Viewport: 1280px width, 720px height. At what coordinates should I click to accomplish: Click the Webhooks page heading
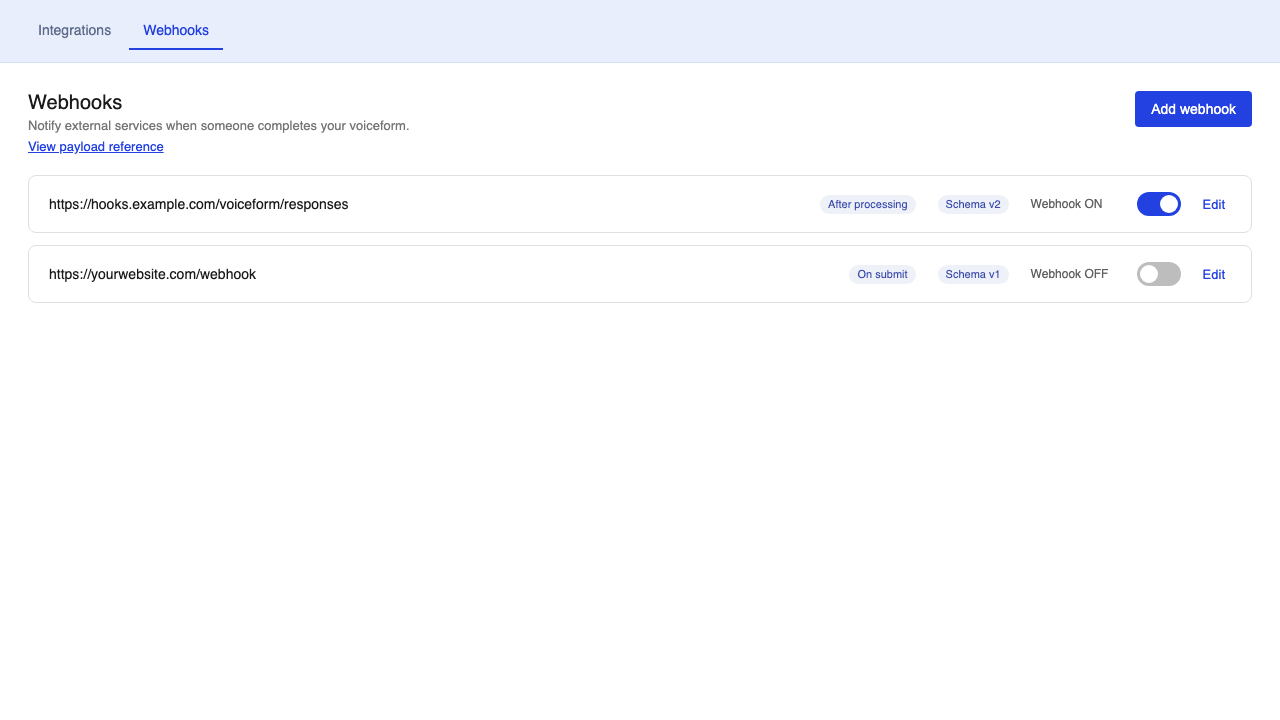75,102
